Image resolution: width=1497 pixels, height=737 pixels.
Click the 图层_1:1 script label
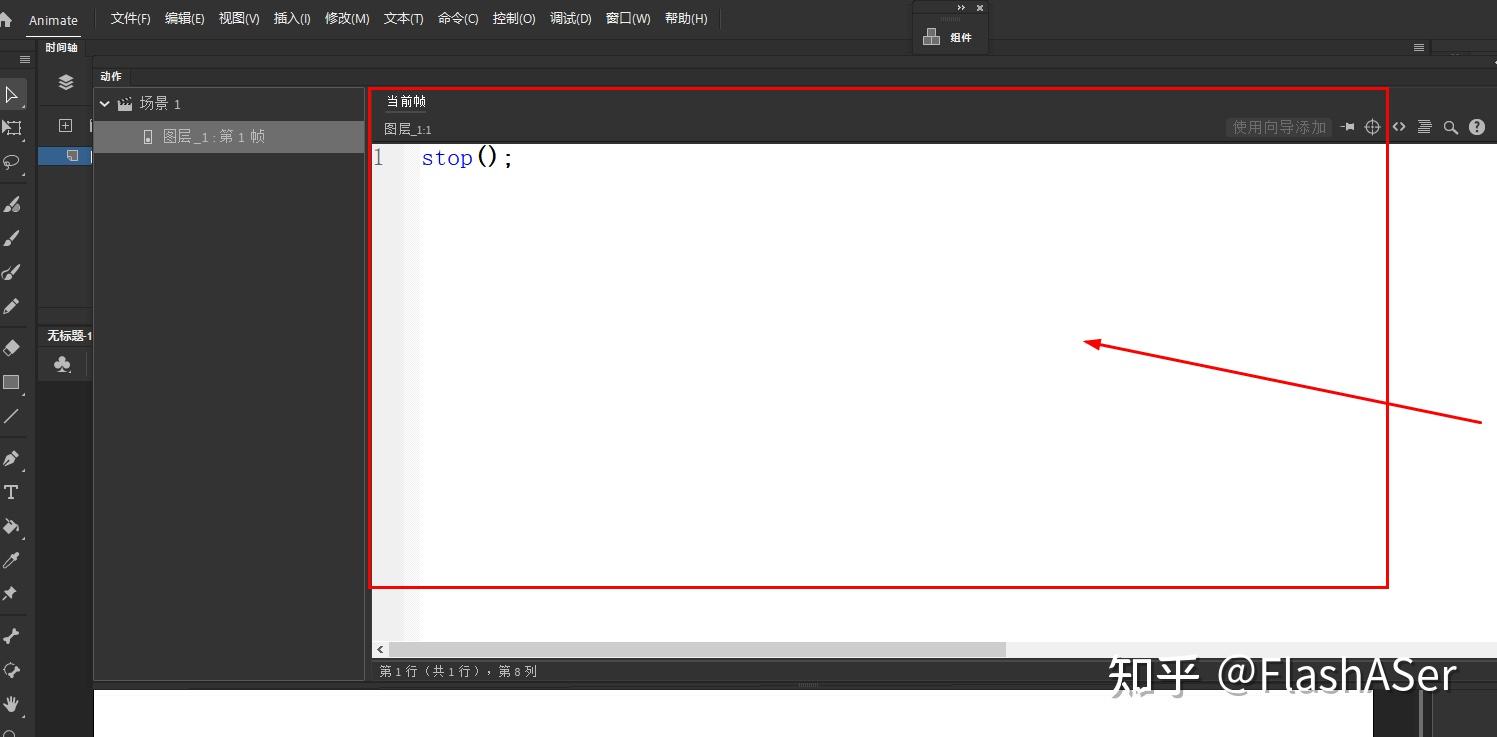coord(408,129)
